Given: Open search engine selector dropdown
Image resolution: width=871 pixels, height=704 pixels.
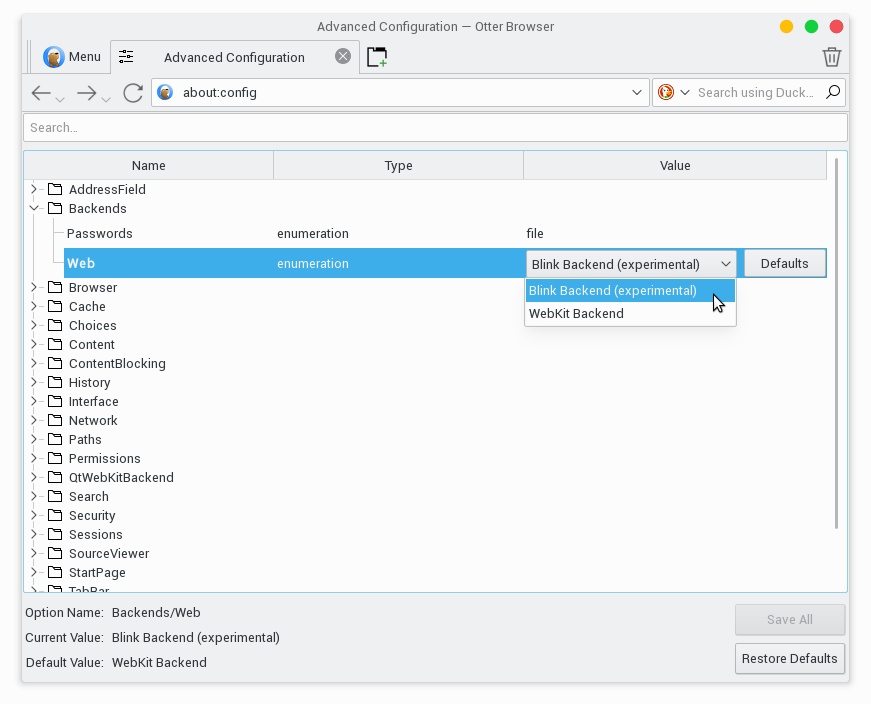Looking at the screenshot, I should (685, 92).
